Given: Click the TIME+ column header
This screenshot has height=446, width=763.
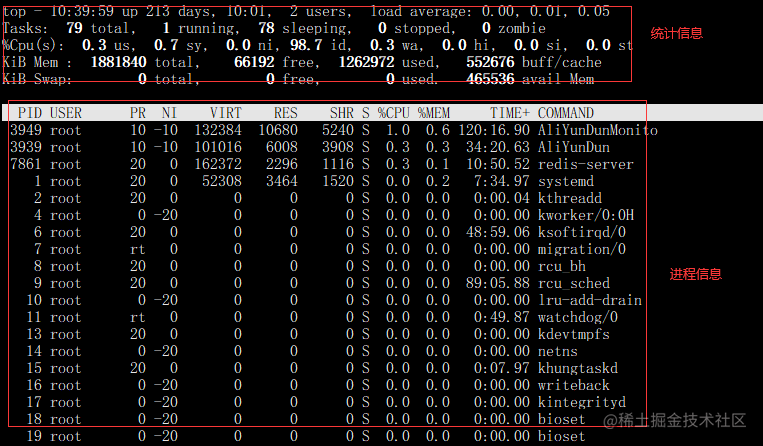Looking at the screenshot, I should click(x=509, y=113).
